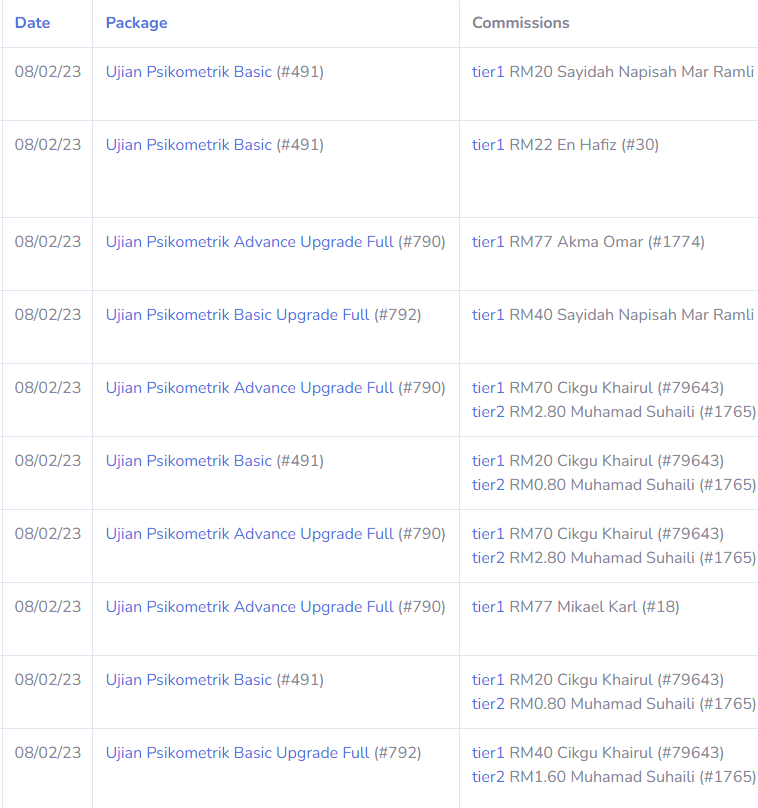Open tier2 link for RM1.60 Muhamad Suhaili
The width and height of the screenshot is (758, 808).
pyautogui.click(x=488, y=777)
